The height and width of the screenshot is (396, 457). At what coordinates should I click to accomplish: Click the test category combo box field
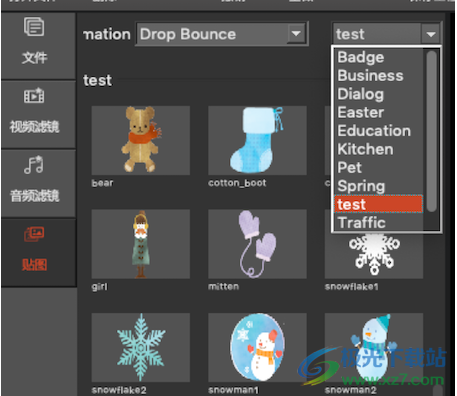pyautogui.click(x=386, y=34)
